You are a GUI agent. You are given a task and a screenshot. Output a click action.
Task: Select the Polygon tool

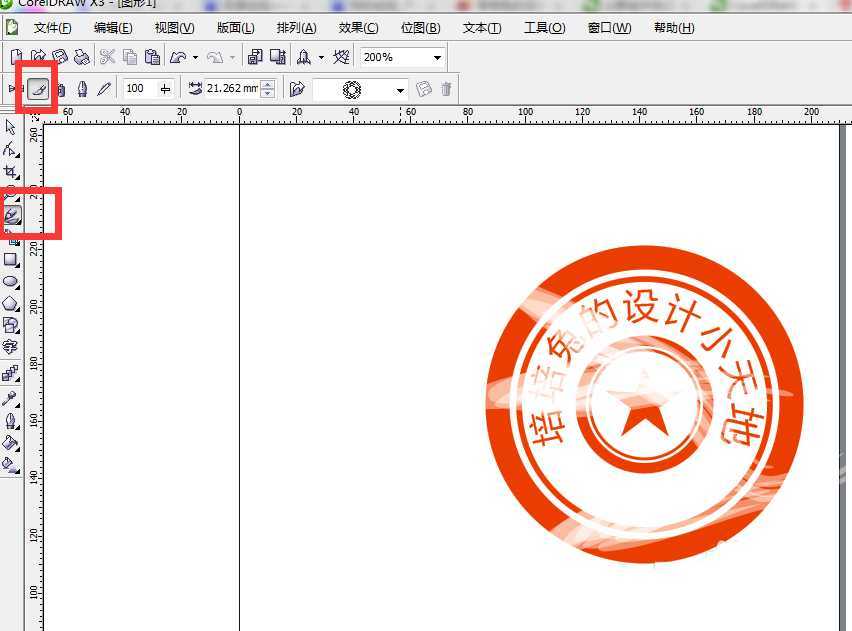11,304
